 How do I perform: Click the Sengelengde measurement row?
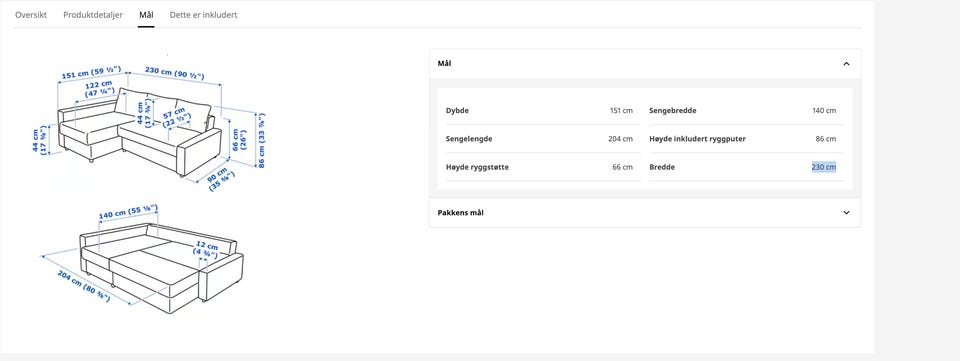point(539,139)
